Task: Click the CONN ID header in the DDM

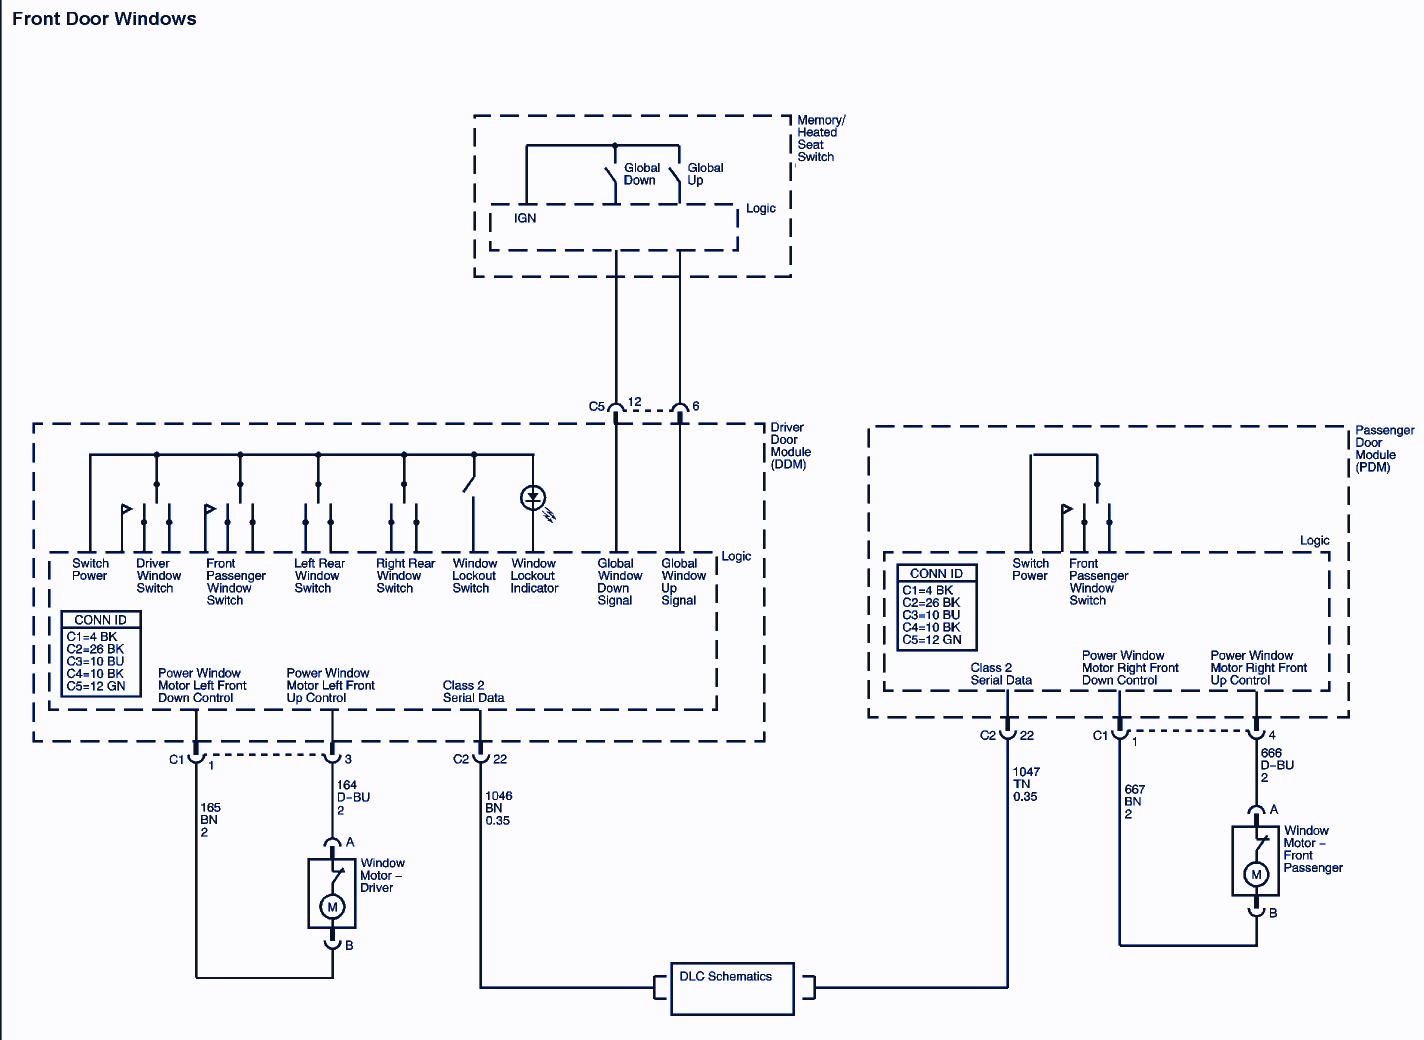Action: 100,620
